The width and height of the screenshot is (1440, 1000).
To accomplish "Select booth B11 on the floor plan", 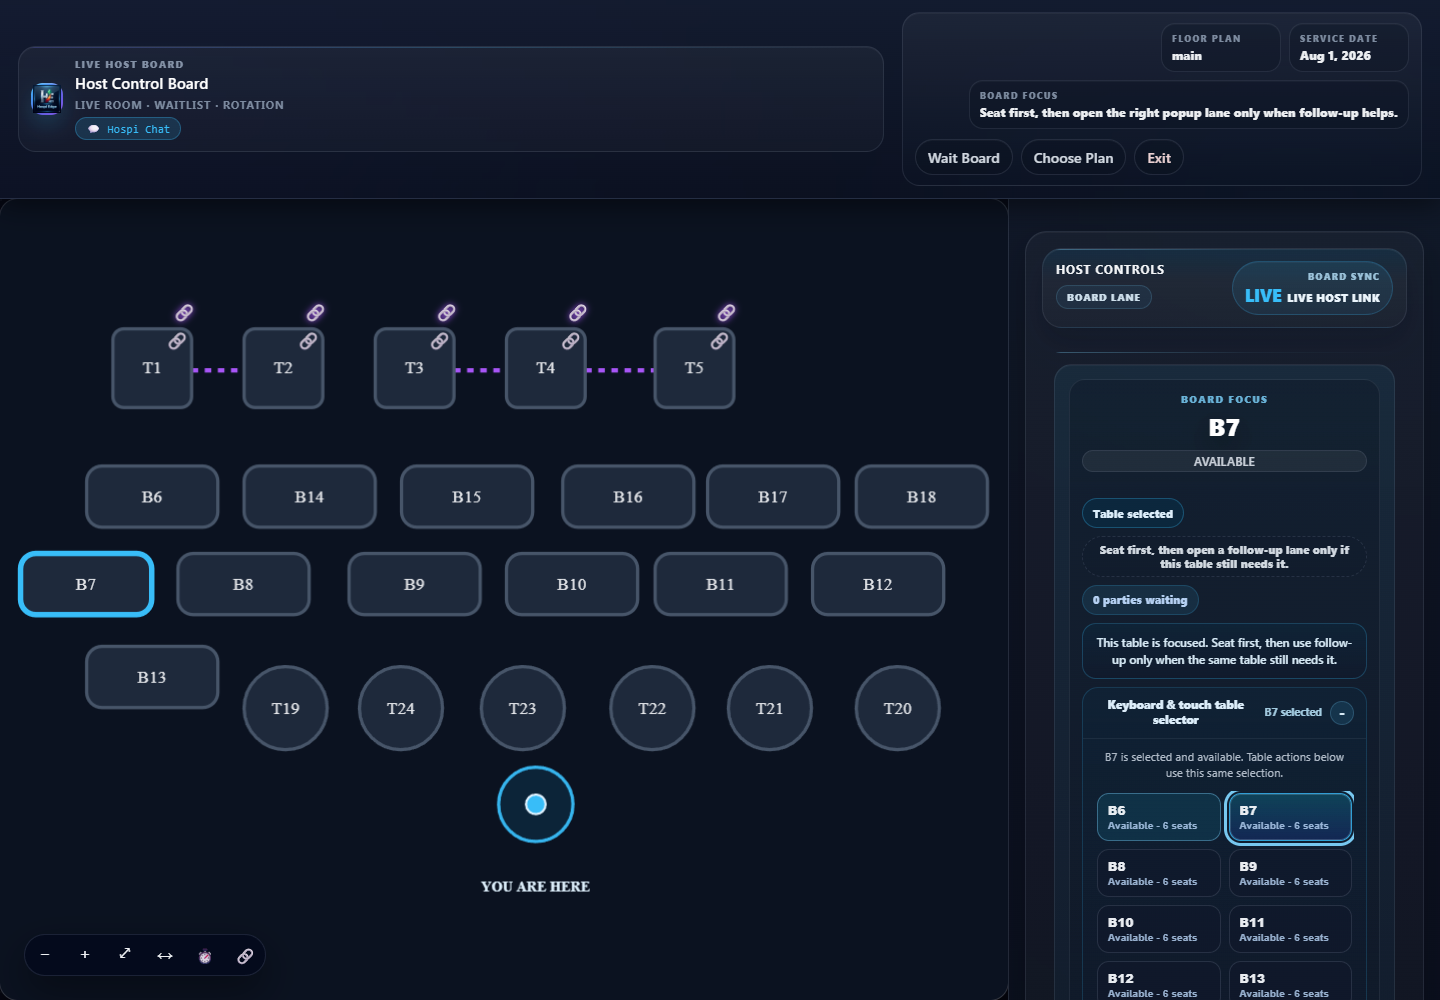I will pos(721,584).
